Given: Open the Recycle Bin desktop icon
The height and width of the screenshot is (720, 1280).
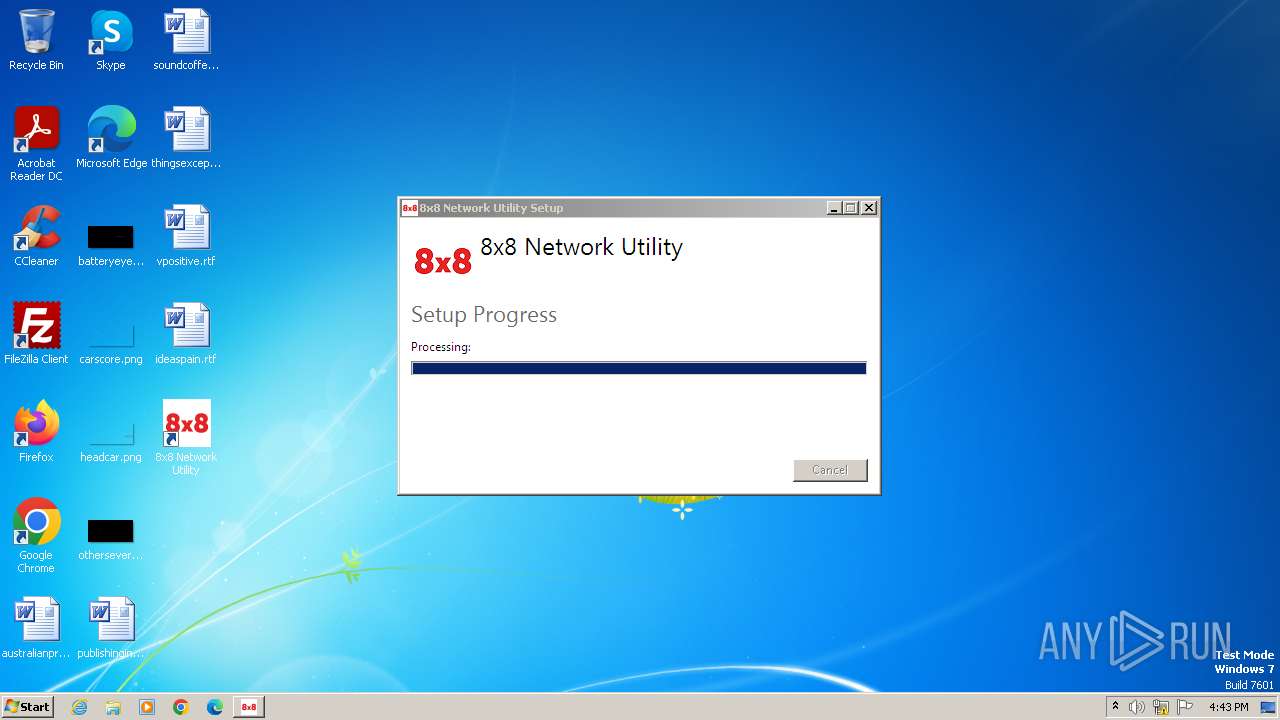Looking at the screenshot, I should (36, 40).
